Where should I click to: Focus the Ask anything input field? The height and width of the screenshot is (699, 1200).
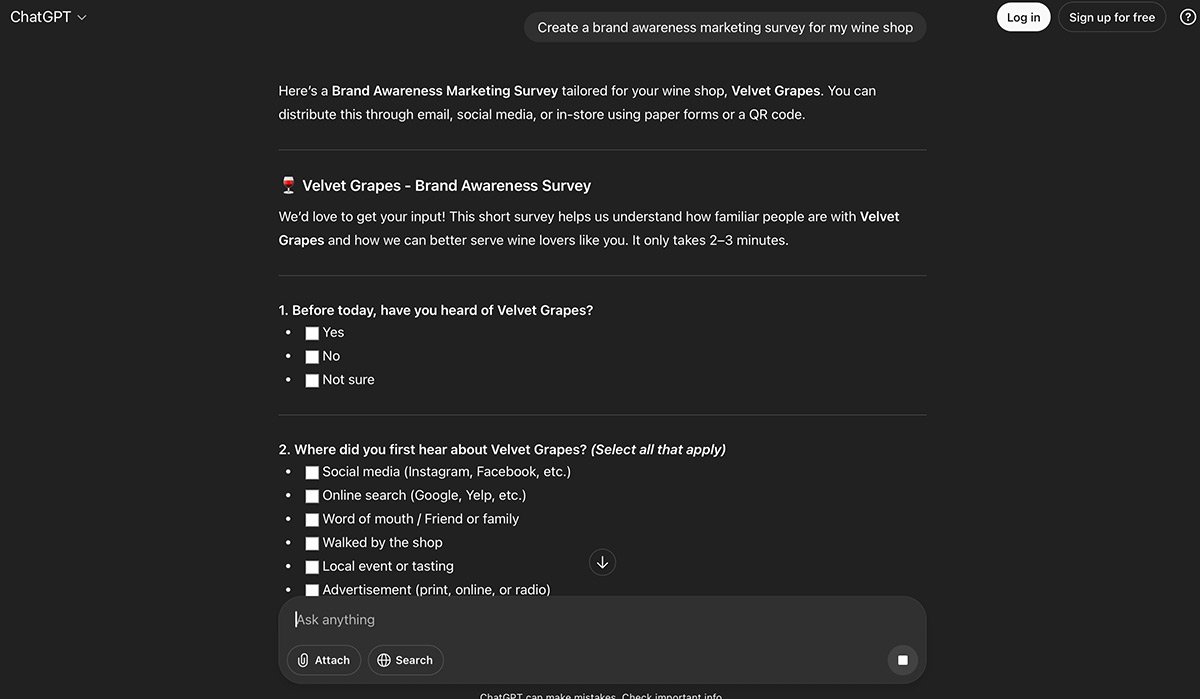602,620
